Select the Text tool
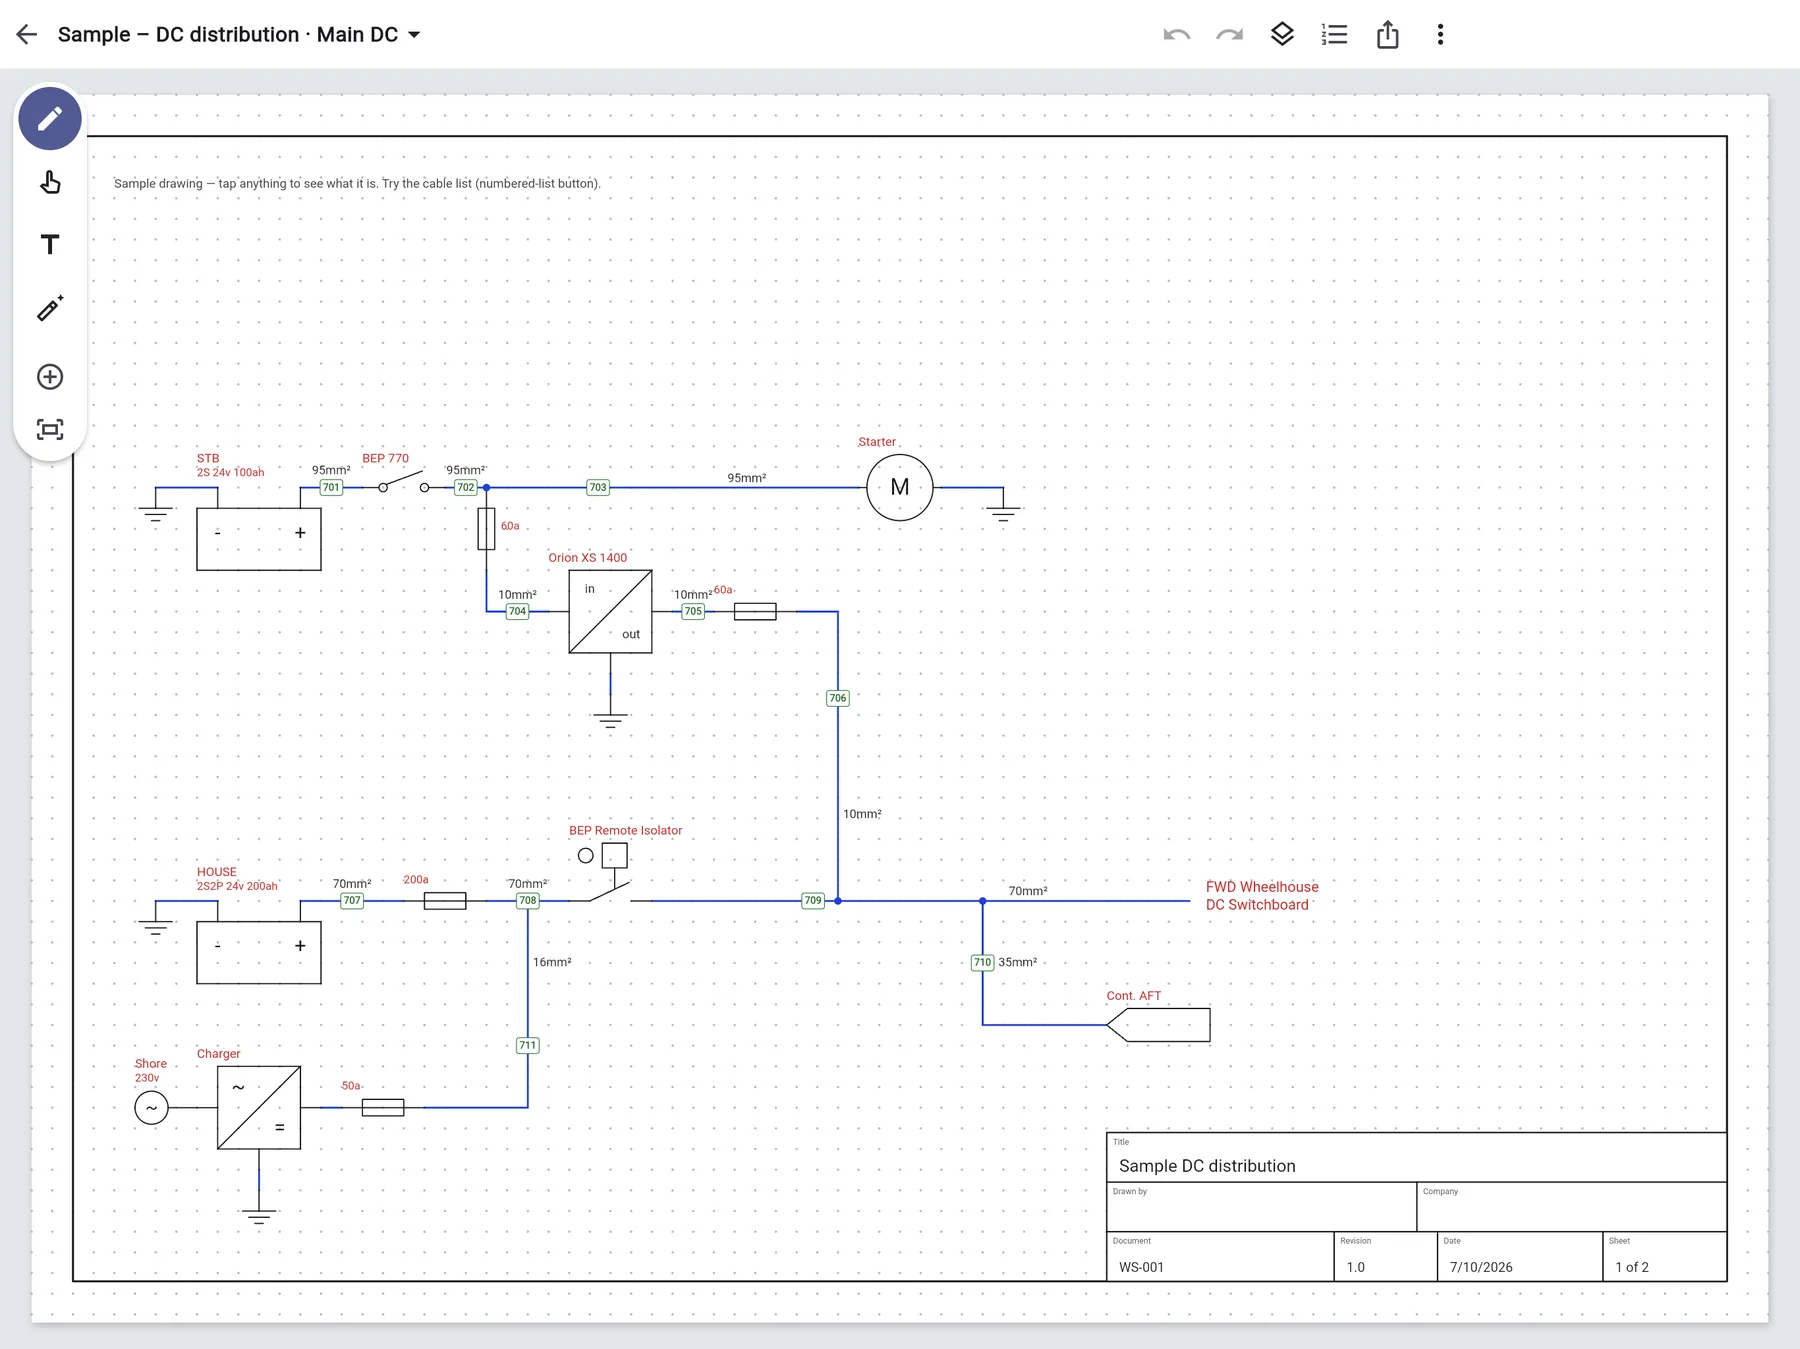This screenshot has height=1349, width=1800. (50, 244)
